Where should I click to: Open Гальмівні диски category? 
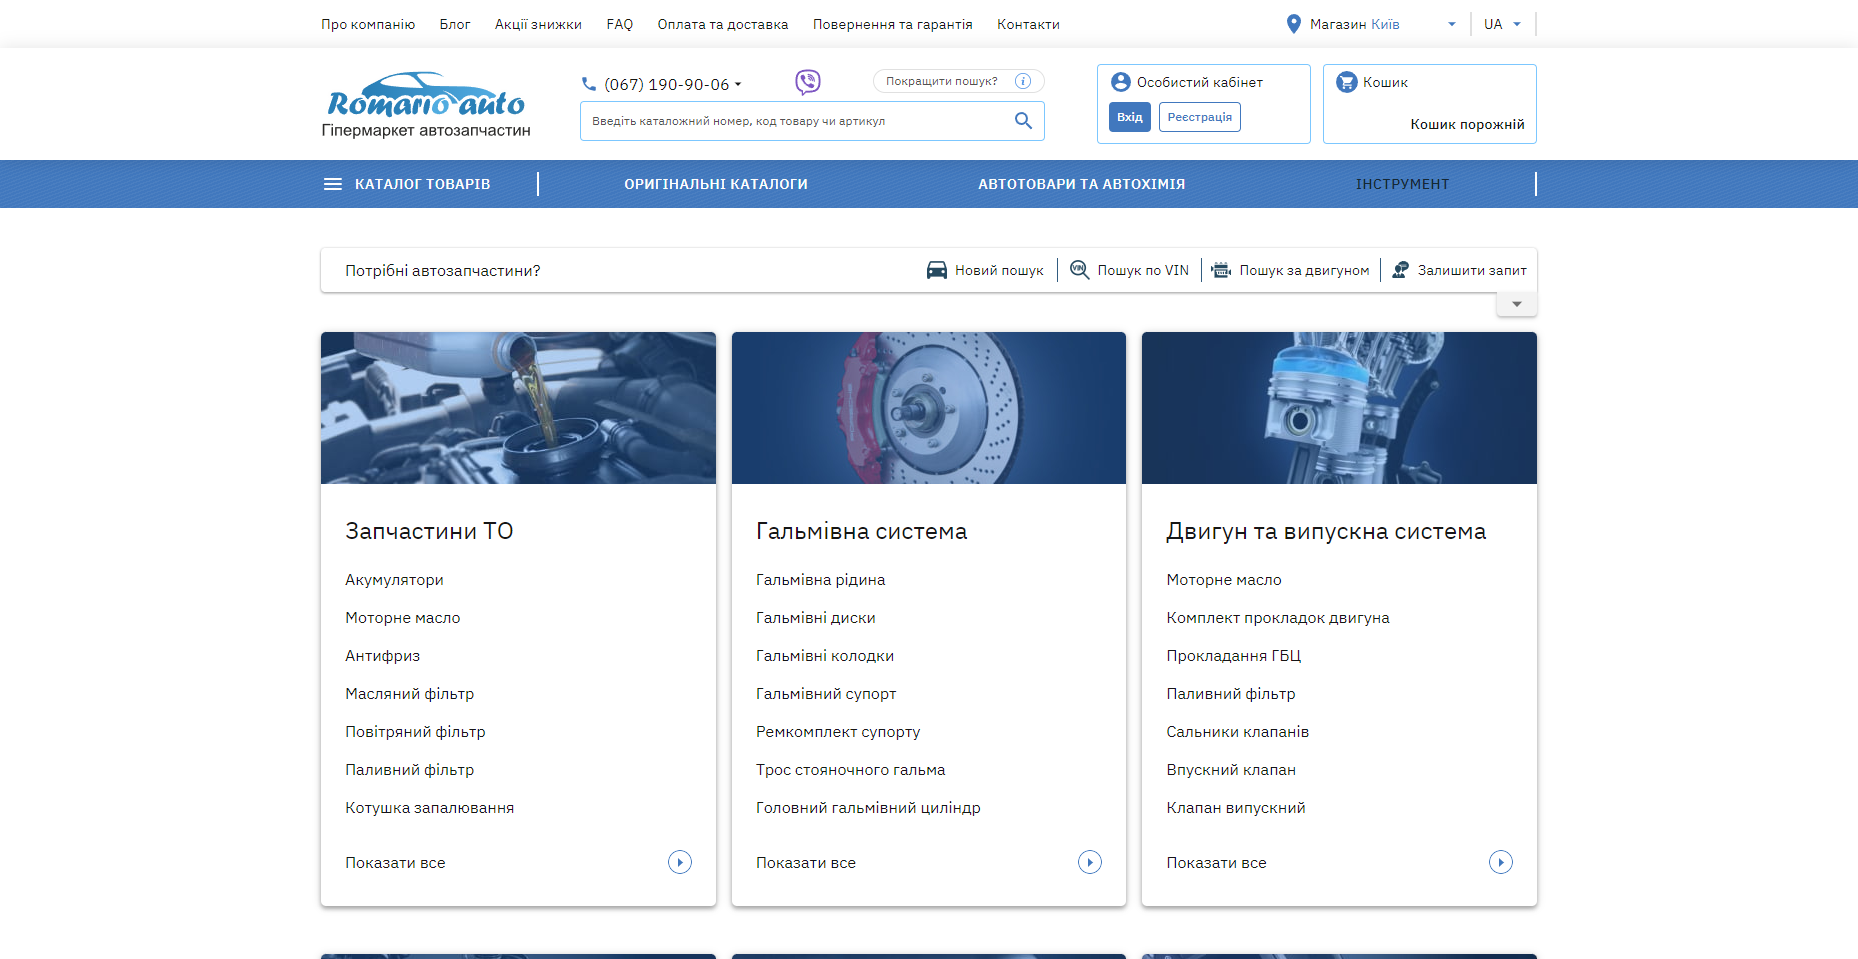click(816, 618)
